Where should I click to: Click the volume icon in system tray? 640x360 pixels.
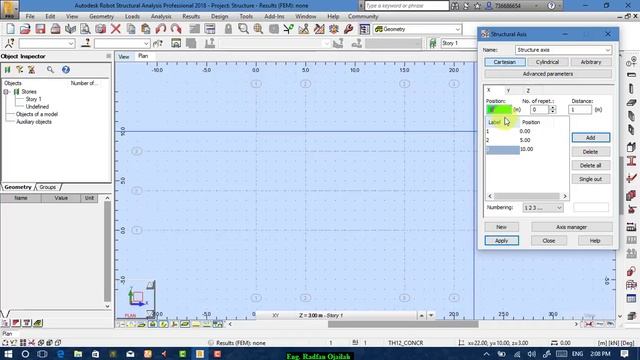[x=531, y=354]
